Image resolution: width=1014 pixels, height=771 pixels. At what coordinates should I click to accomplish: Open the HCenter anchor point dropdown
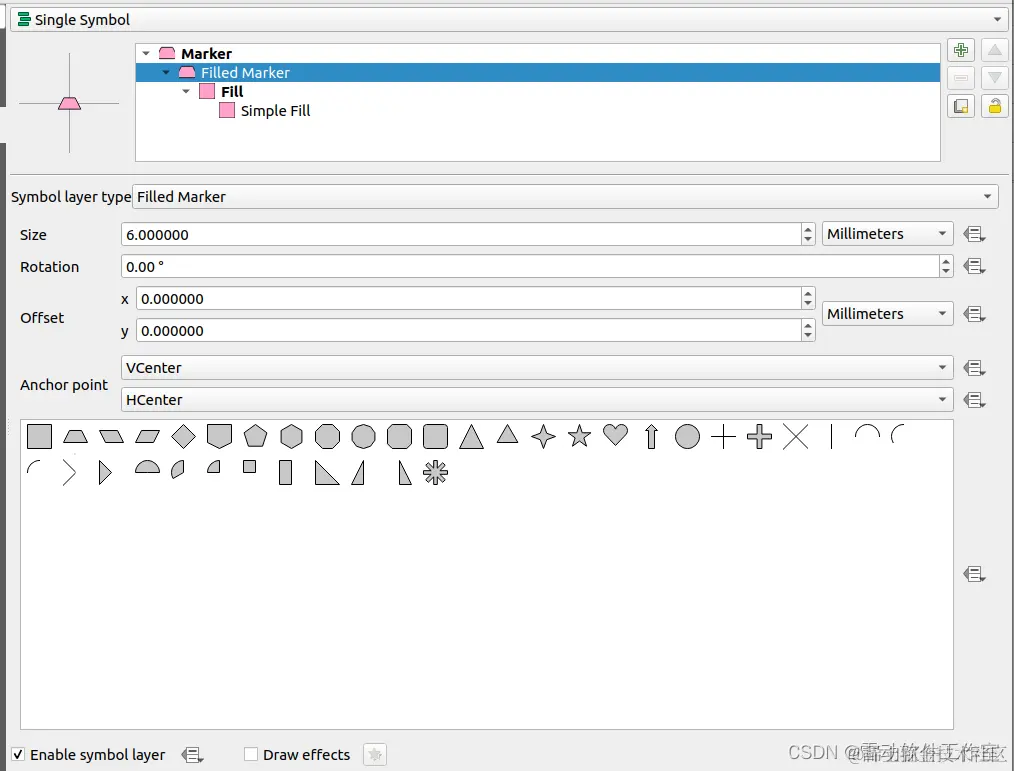[537, 400]
